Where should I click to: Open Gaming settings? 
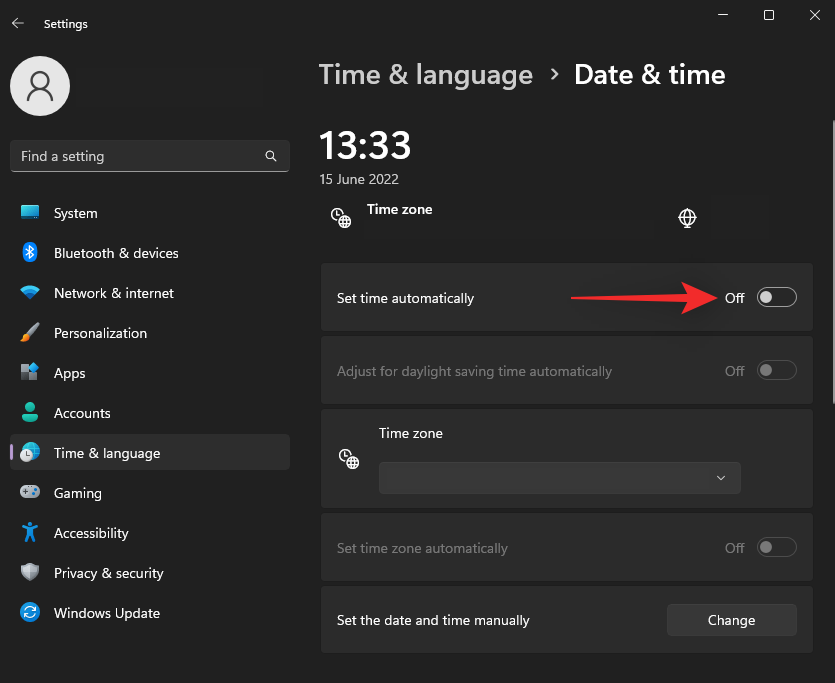point(77,493)
